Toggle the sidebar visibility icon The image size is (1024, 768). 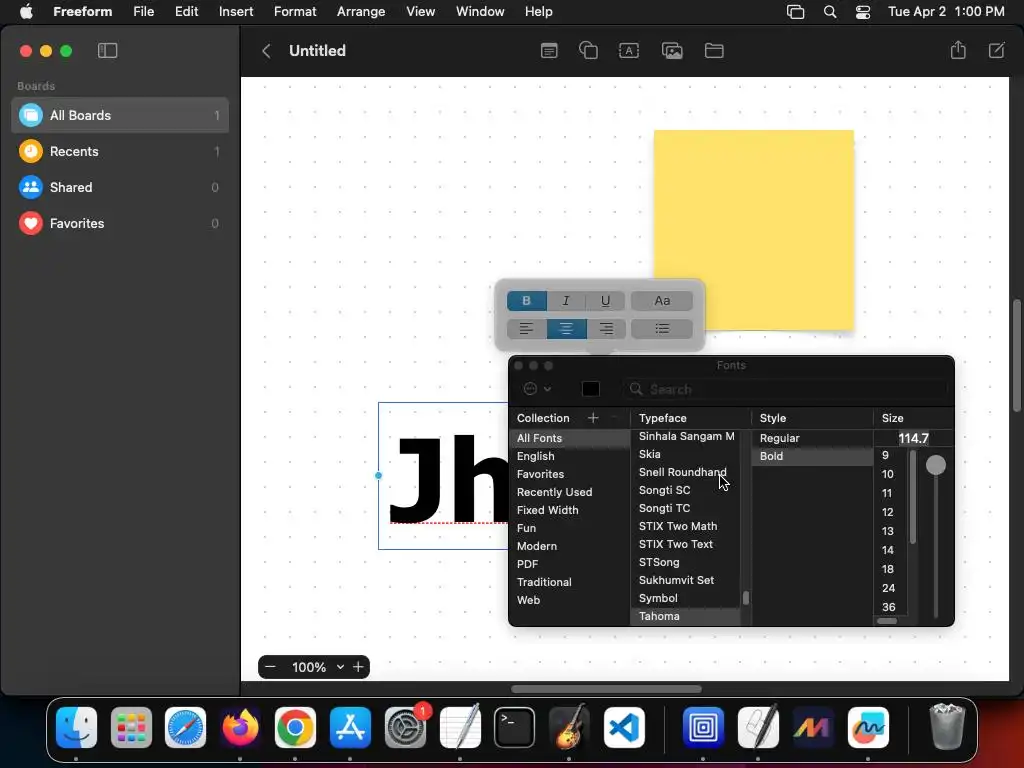(107, 51)
